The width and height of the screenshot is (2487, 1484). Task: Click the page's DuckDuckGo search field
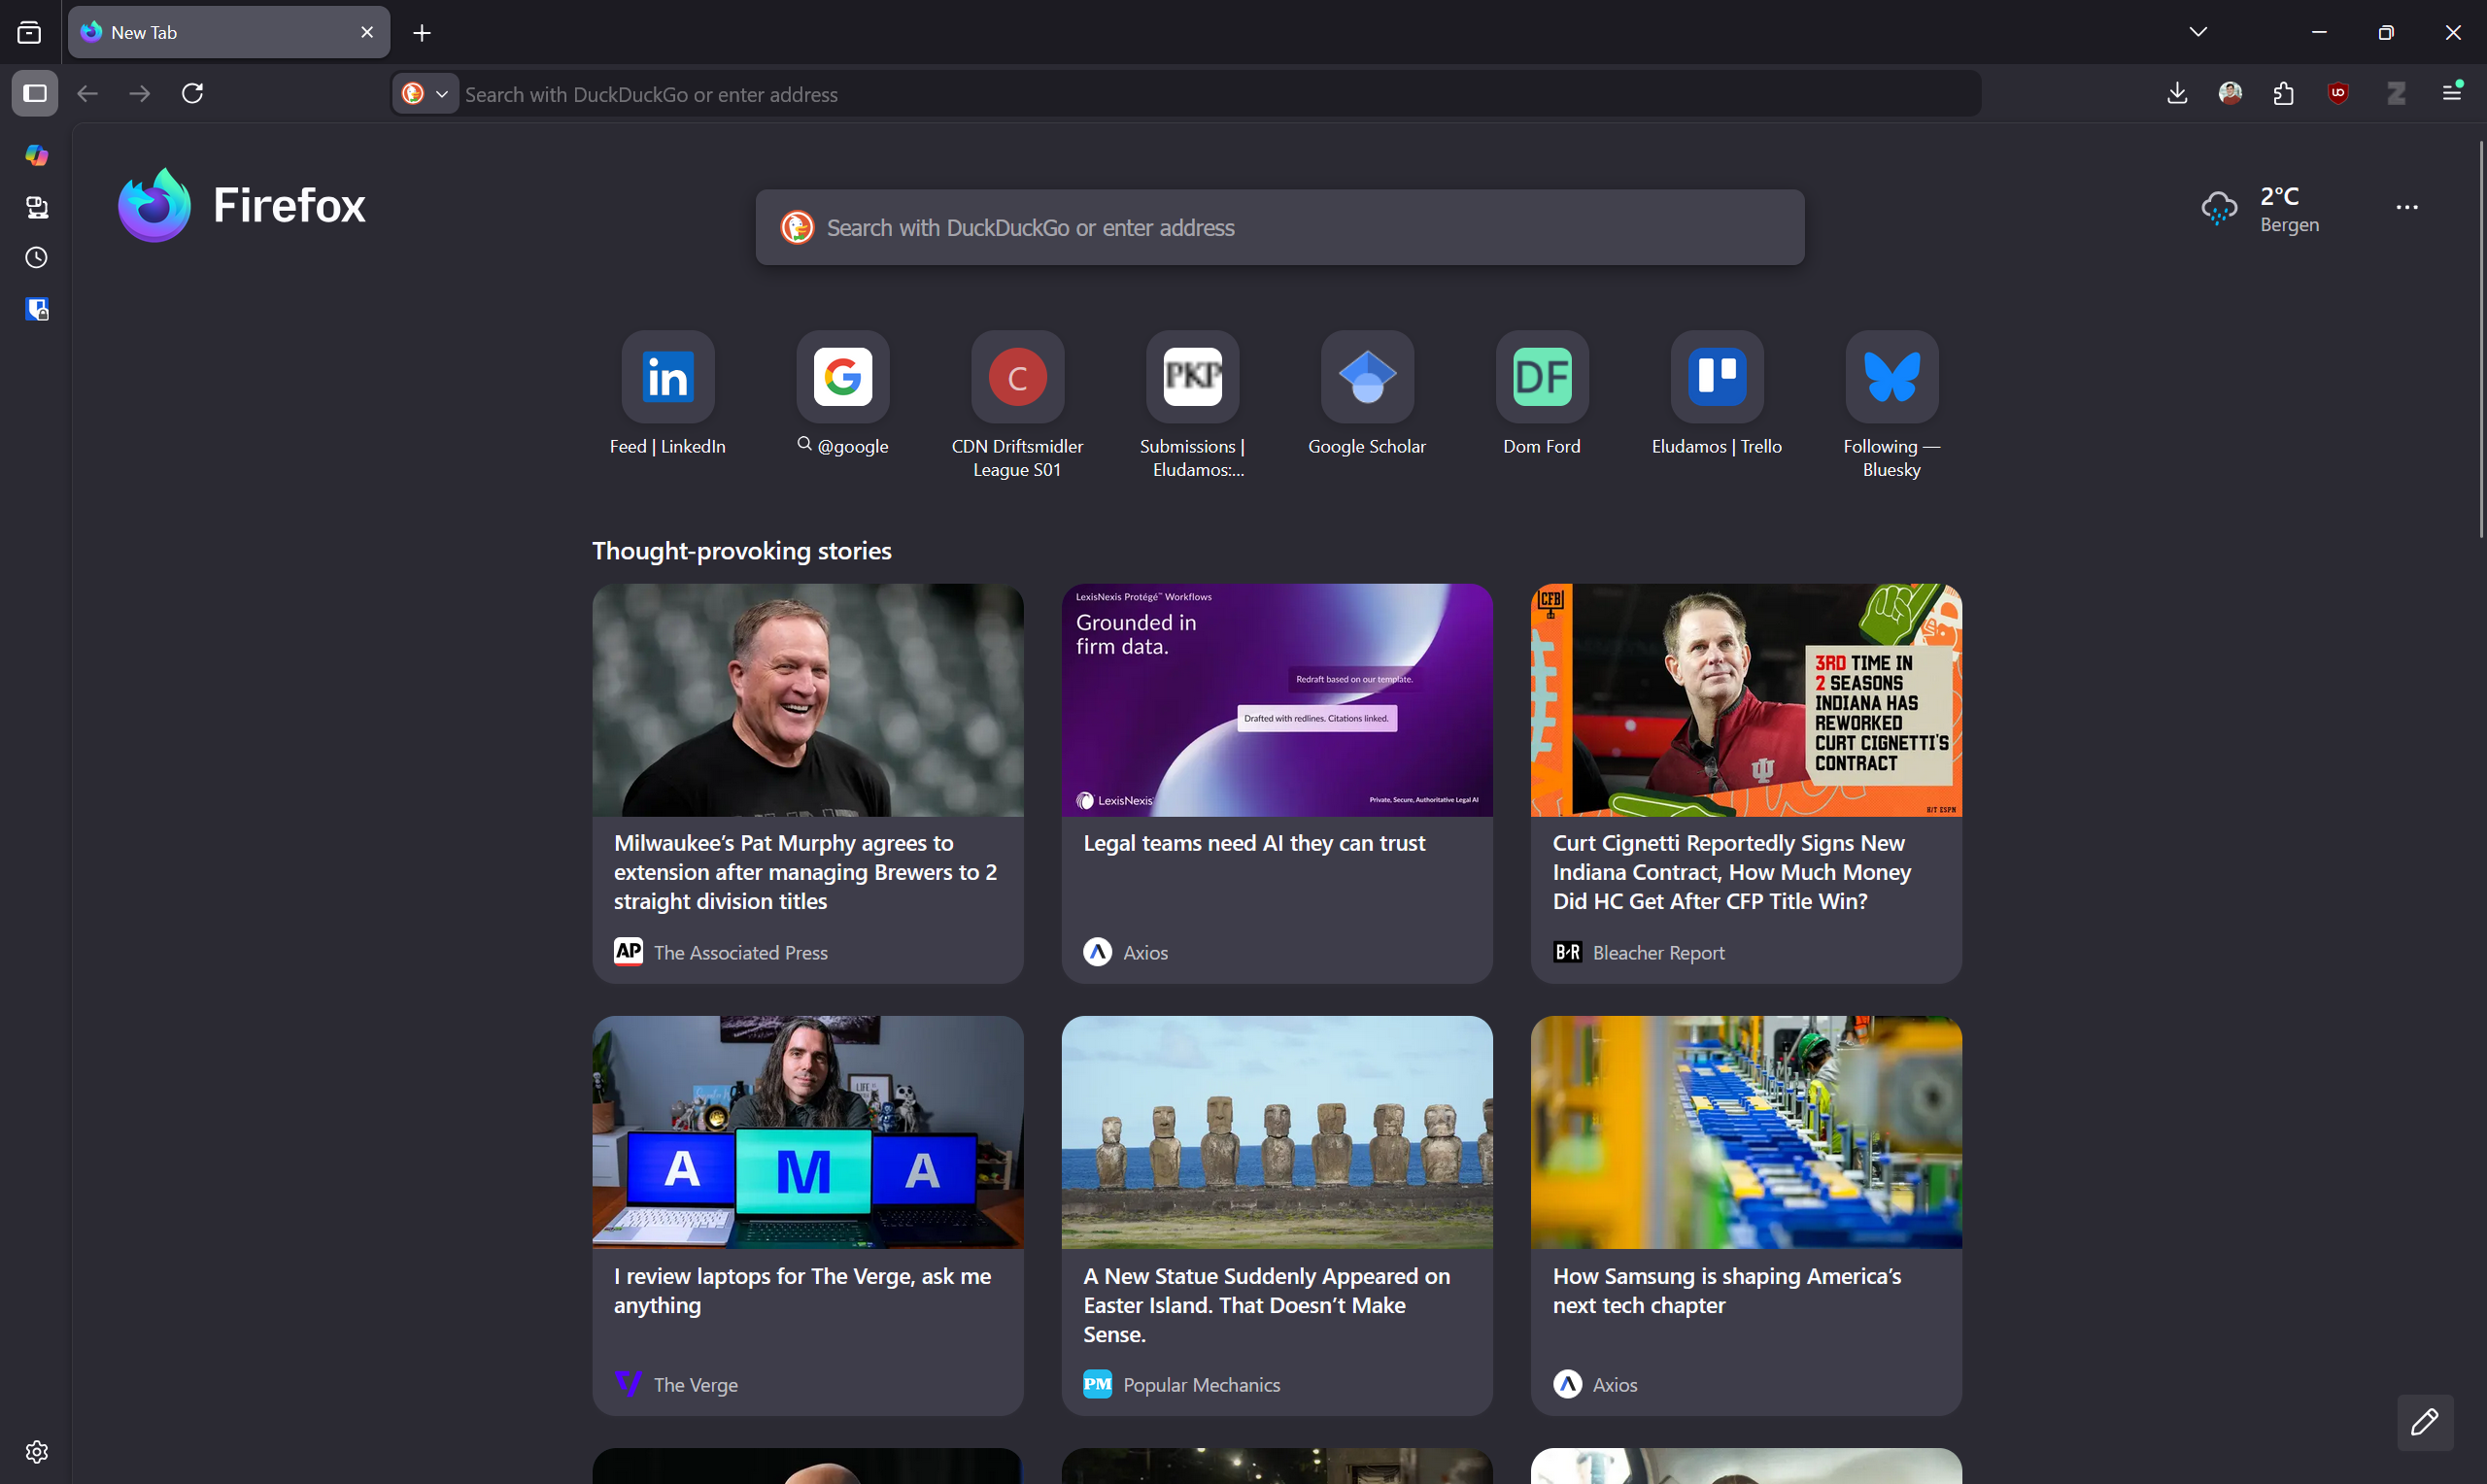click(x=1280, y=228)
